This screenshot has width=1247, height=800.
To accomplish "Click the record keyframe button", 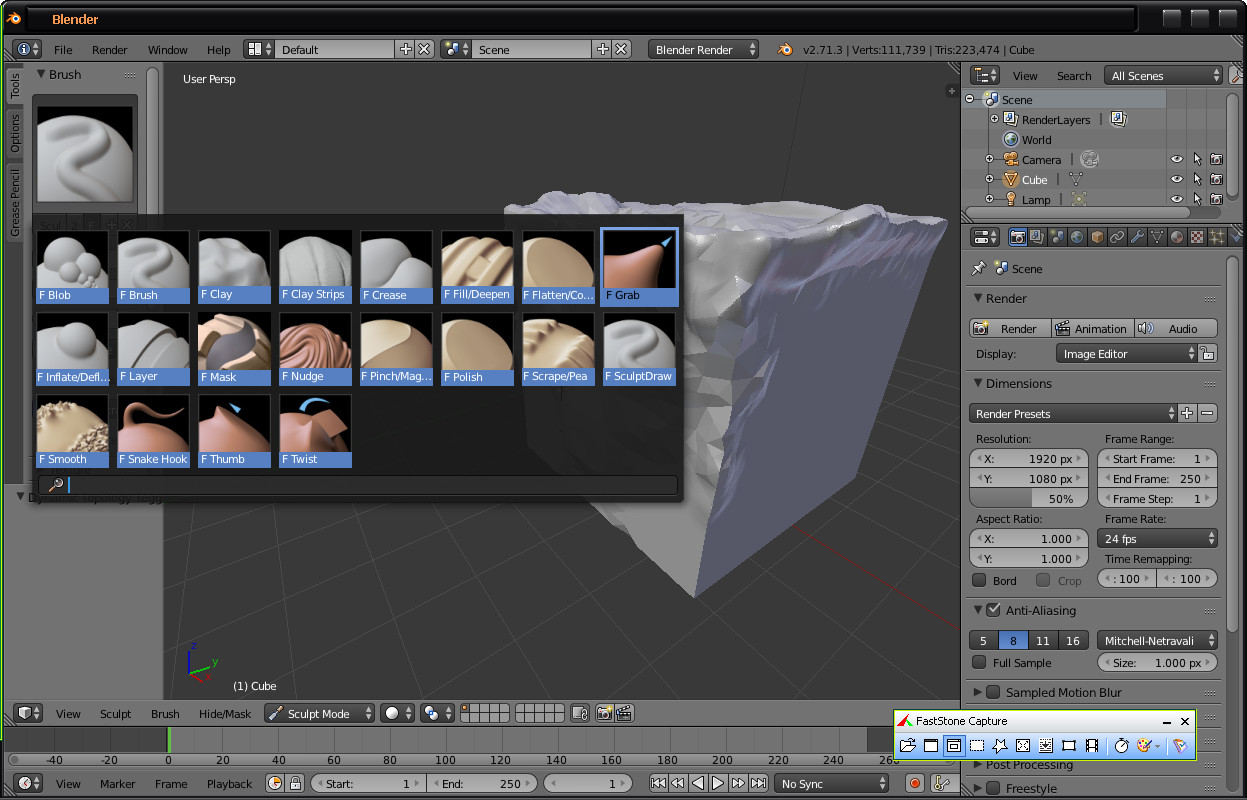I will click(915, 783).
